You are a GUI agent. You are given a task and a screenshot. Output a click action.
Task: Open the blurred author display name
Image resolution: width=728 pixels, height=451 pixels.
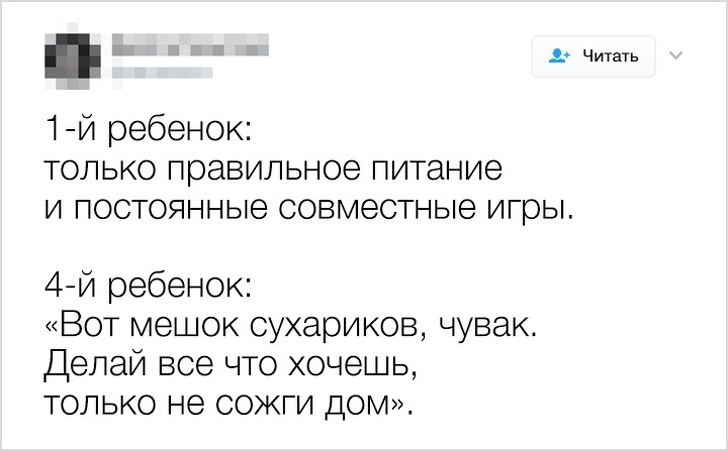pyautogui.click(x=190, y=45)
